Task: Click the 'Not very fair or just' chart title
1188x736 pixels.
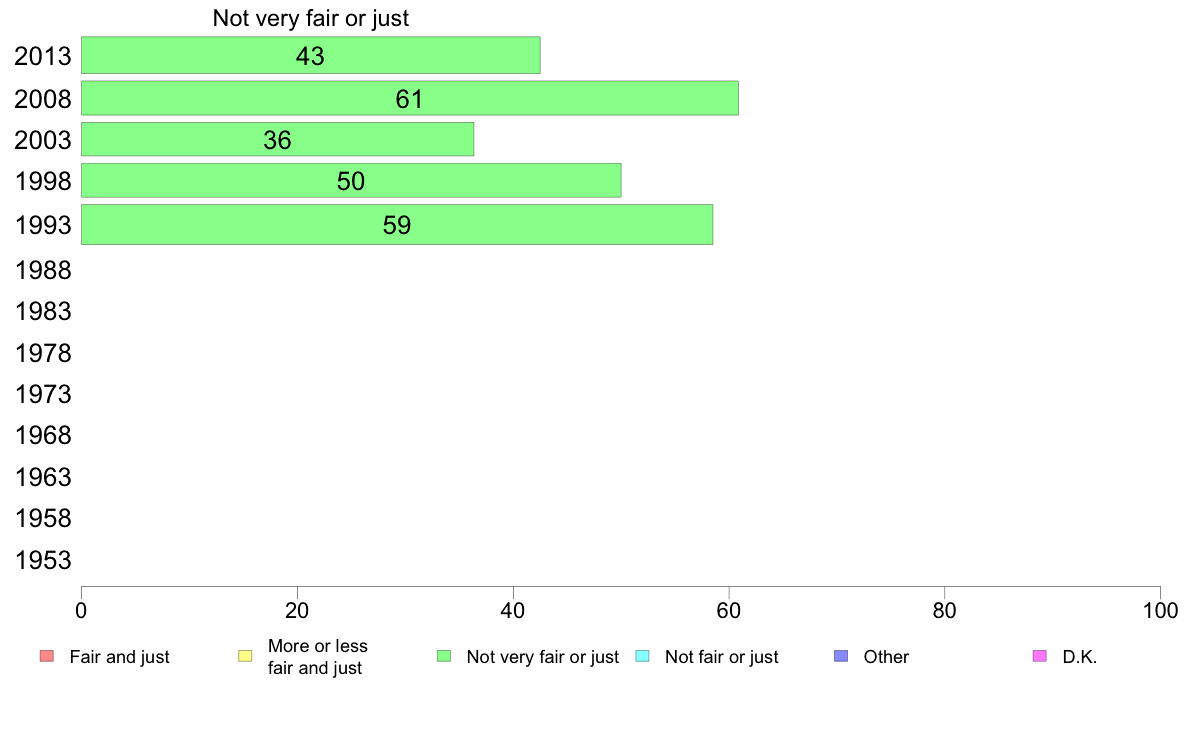Action: point(311,18)
